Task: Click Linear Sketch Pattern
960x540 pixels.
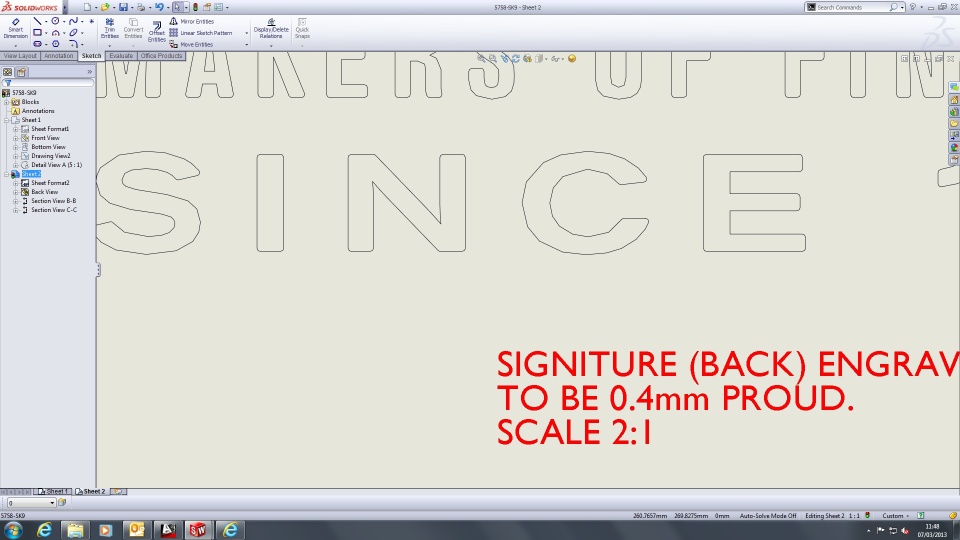Action: (201, 33)
